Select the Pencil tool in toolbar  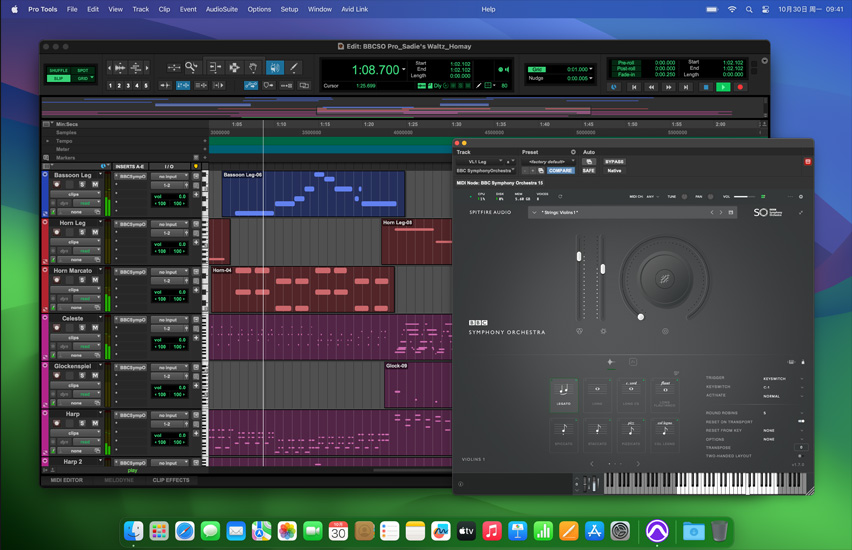click(293, 68)
